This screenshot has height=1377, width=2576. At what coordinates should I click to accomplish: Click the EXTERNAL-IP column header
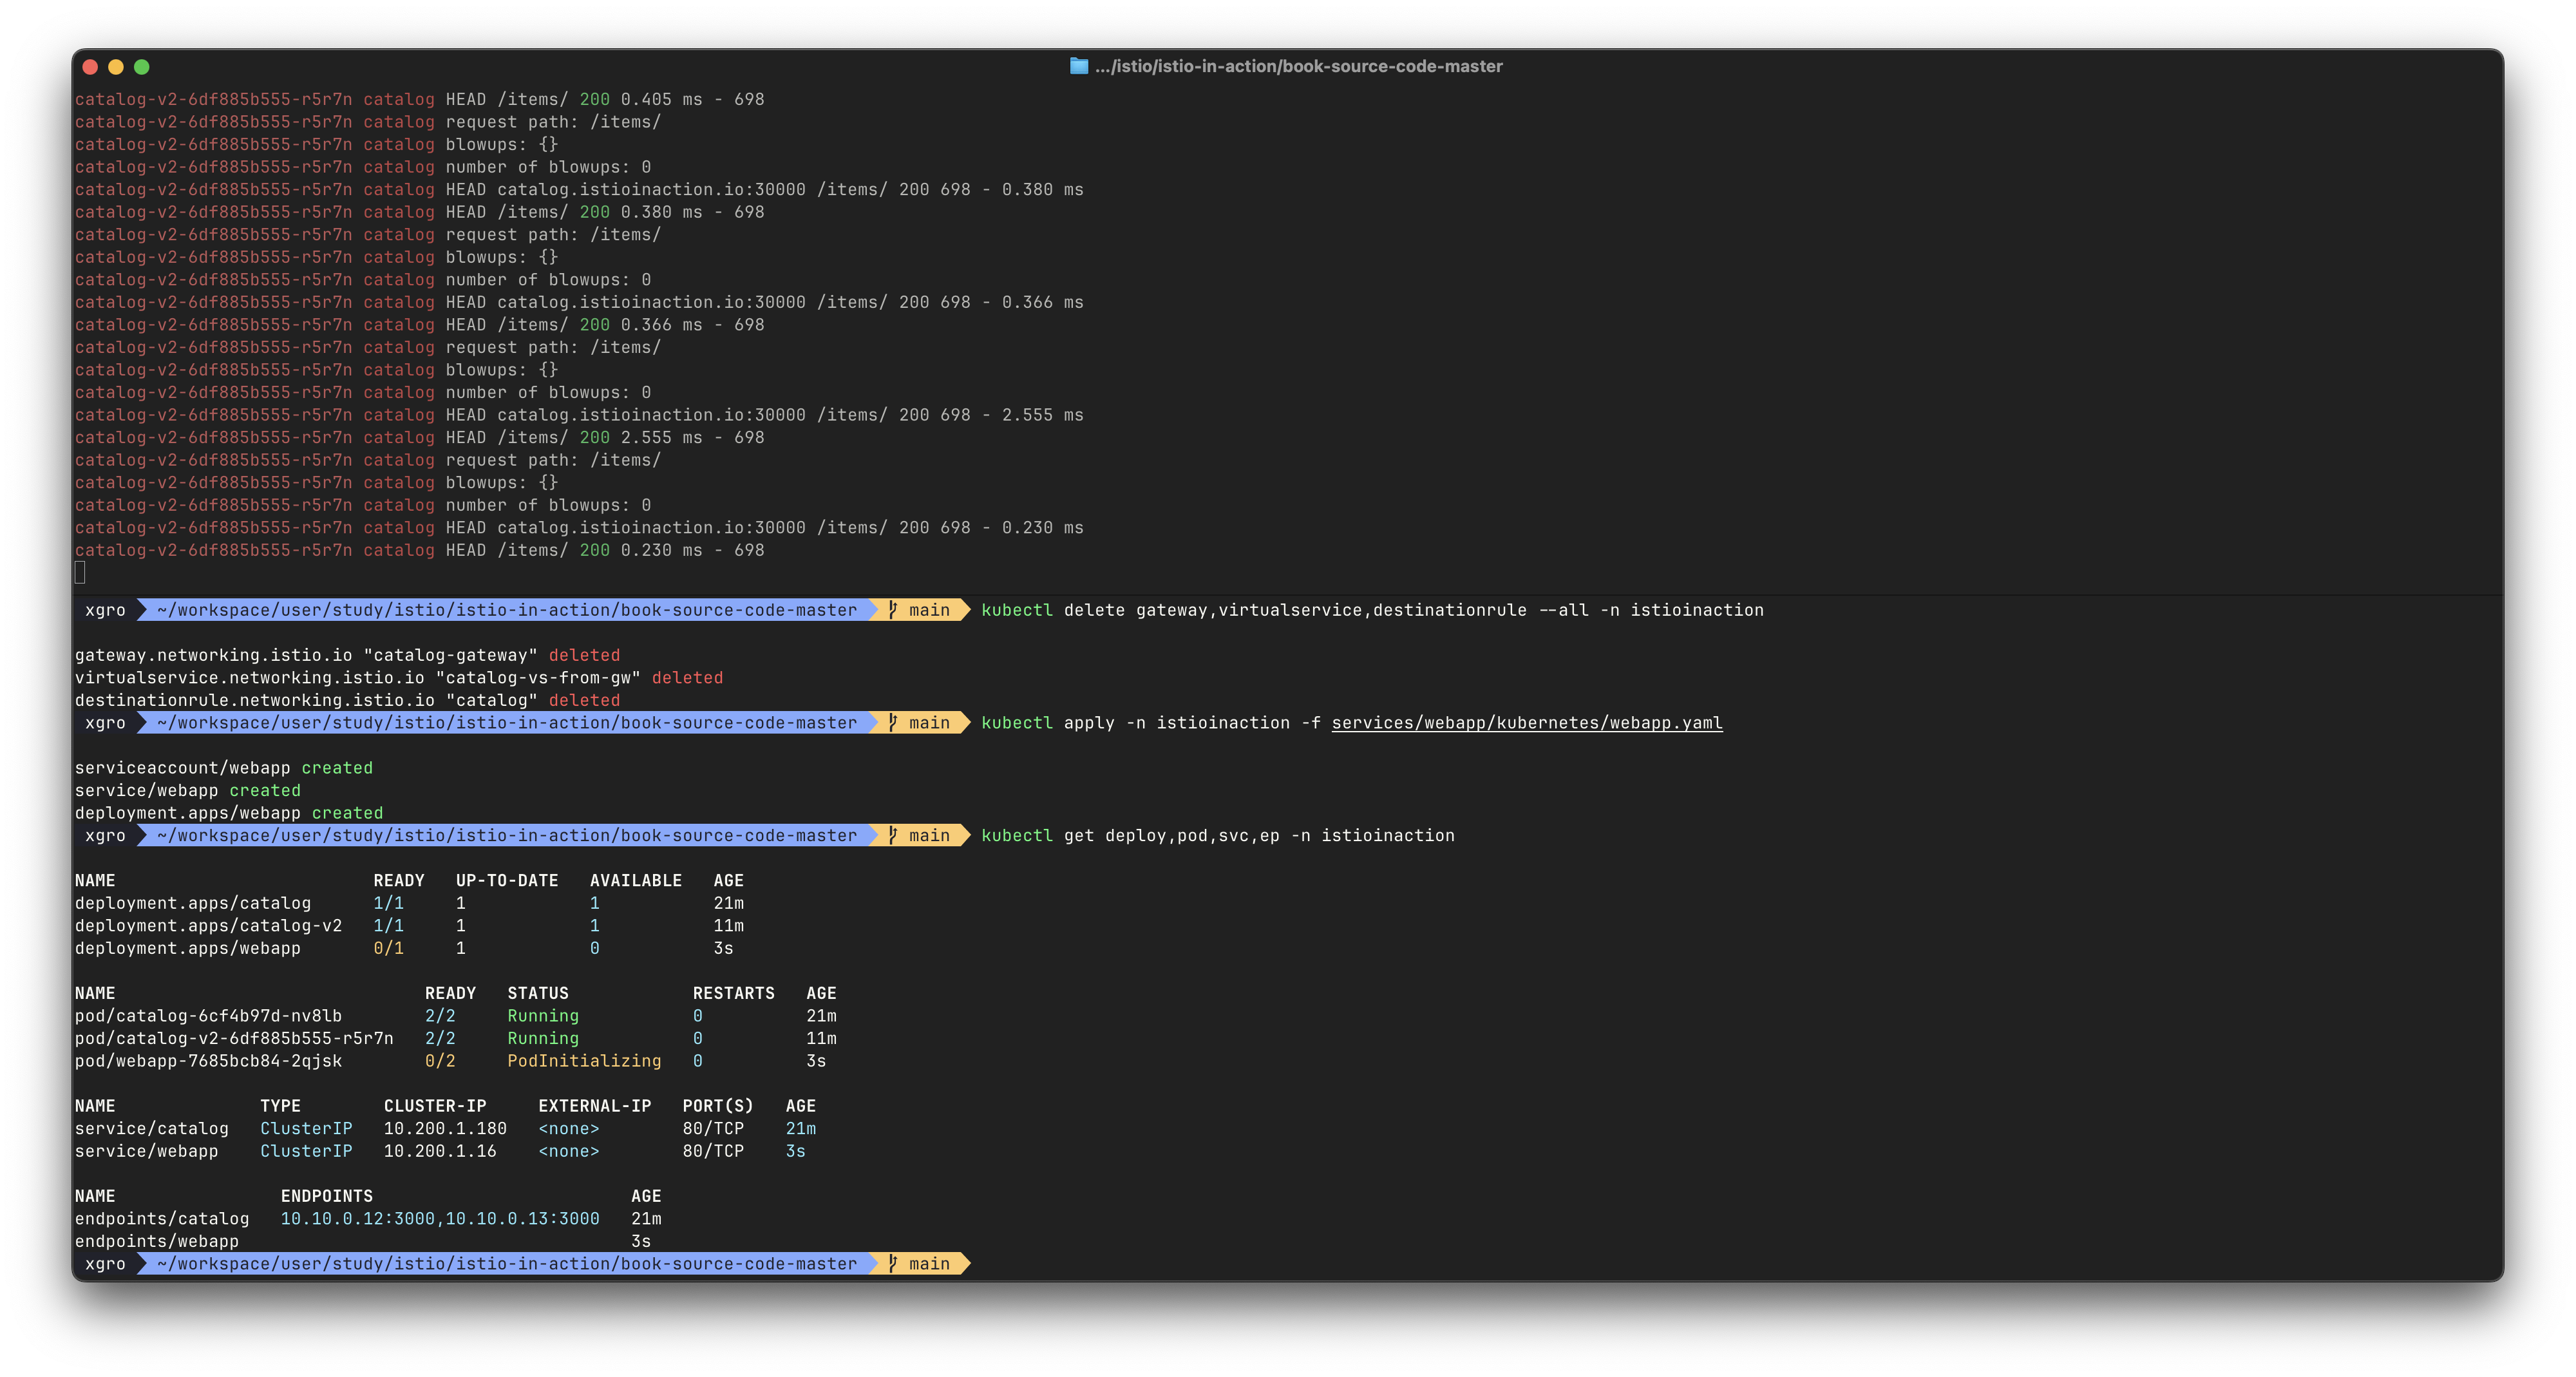click(595, 1106)
